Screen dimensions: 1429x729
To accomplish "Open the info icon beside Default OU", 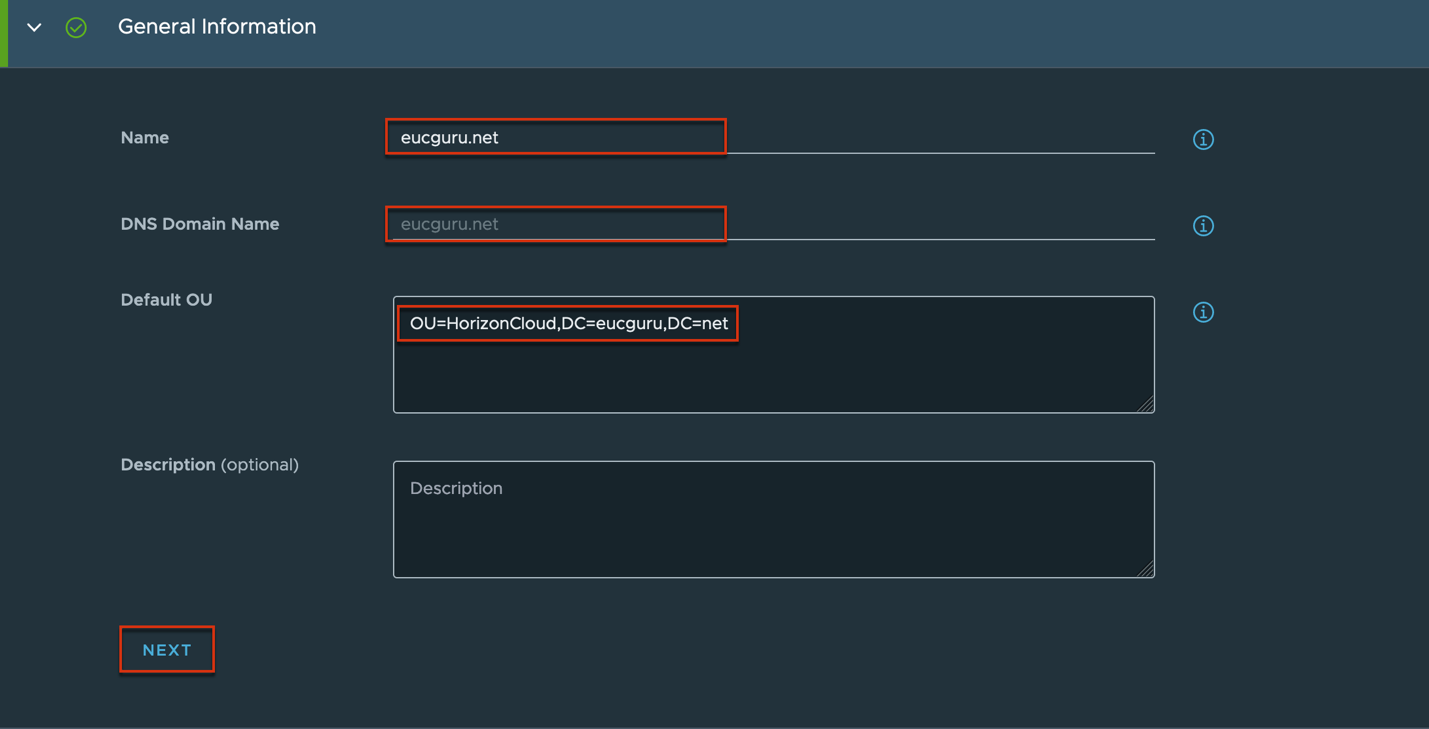I will pos(1203,312).
